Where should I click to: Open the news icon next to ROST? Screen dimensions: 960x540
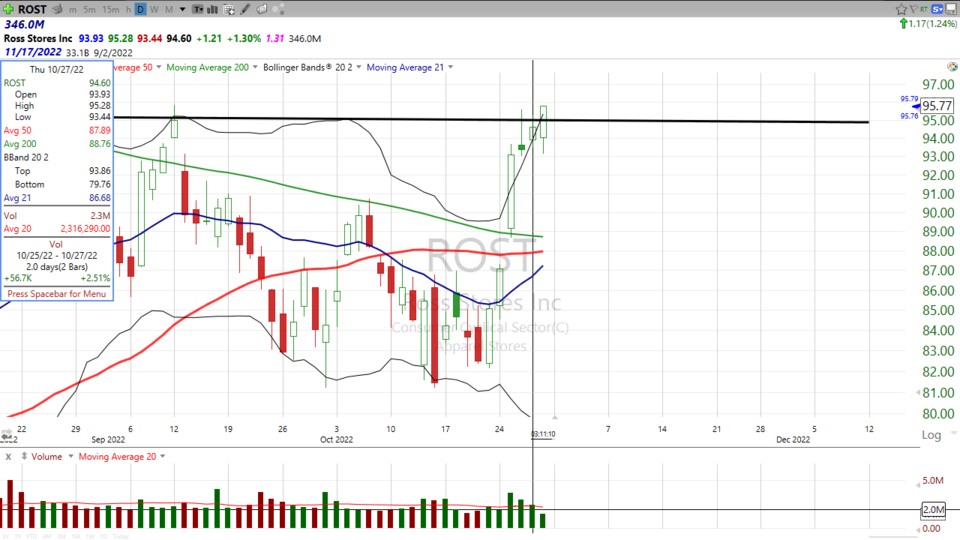[58, 9]
